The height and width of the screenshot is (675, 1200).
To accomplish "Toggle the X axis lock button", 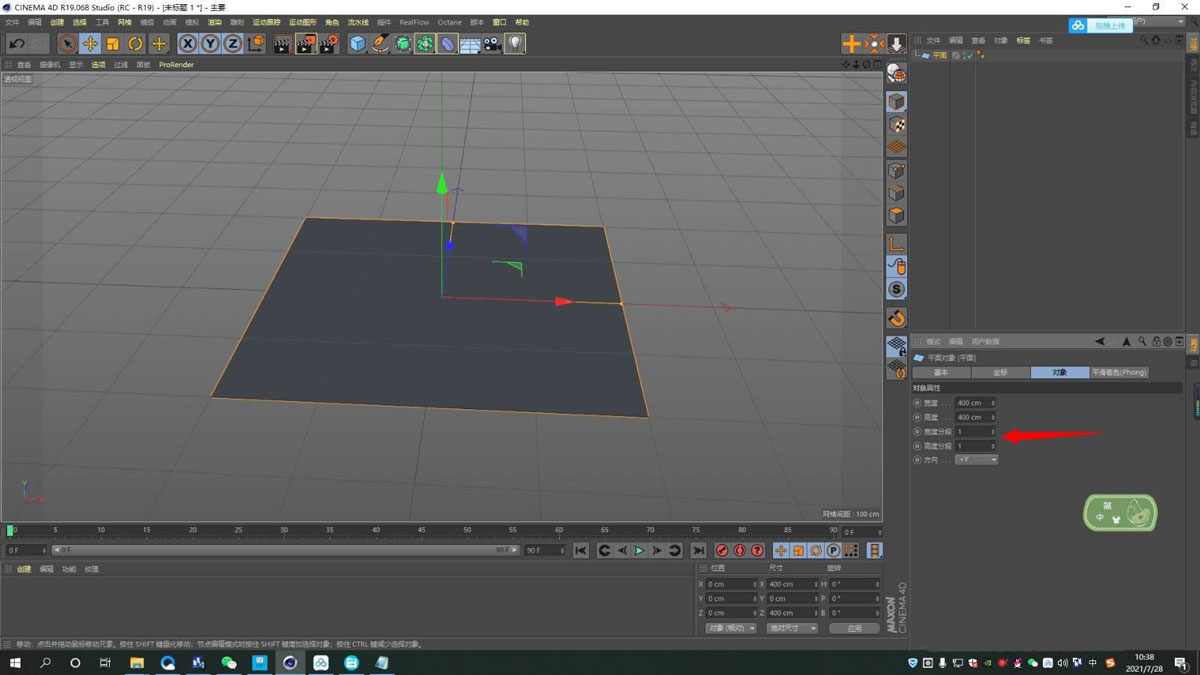I will tap(187, 43).
